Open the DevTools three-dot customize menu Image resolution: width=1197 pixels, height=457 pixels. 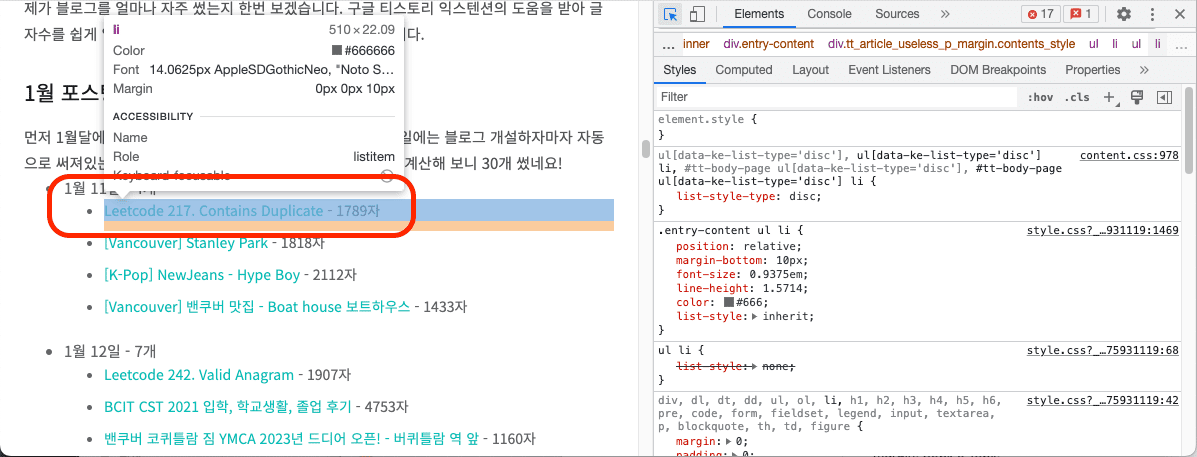coord(1153,14)
